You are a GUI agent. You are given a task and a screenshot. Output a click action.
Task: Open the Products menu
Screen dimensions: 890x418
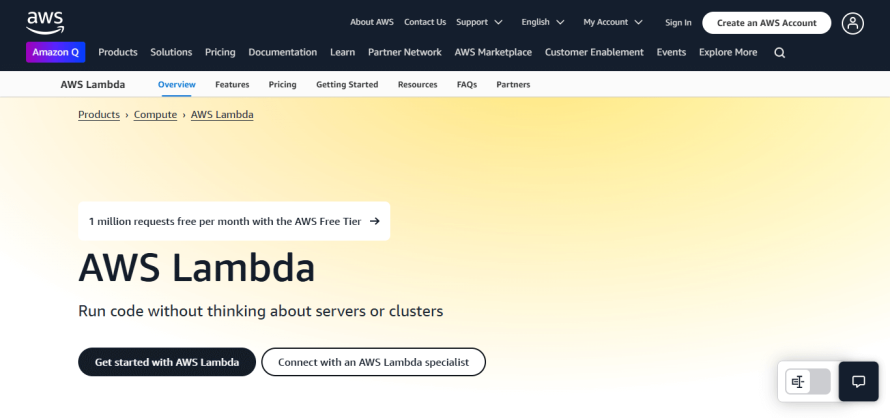(x=117, y=52)
